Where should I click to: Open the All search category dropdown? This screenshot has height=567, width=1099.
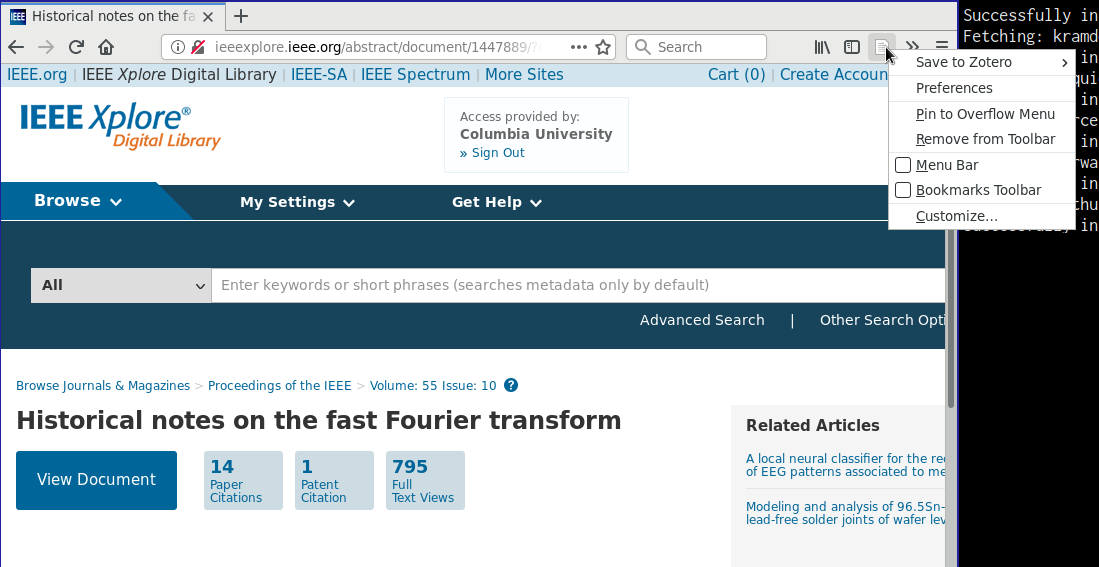[121, 285]
